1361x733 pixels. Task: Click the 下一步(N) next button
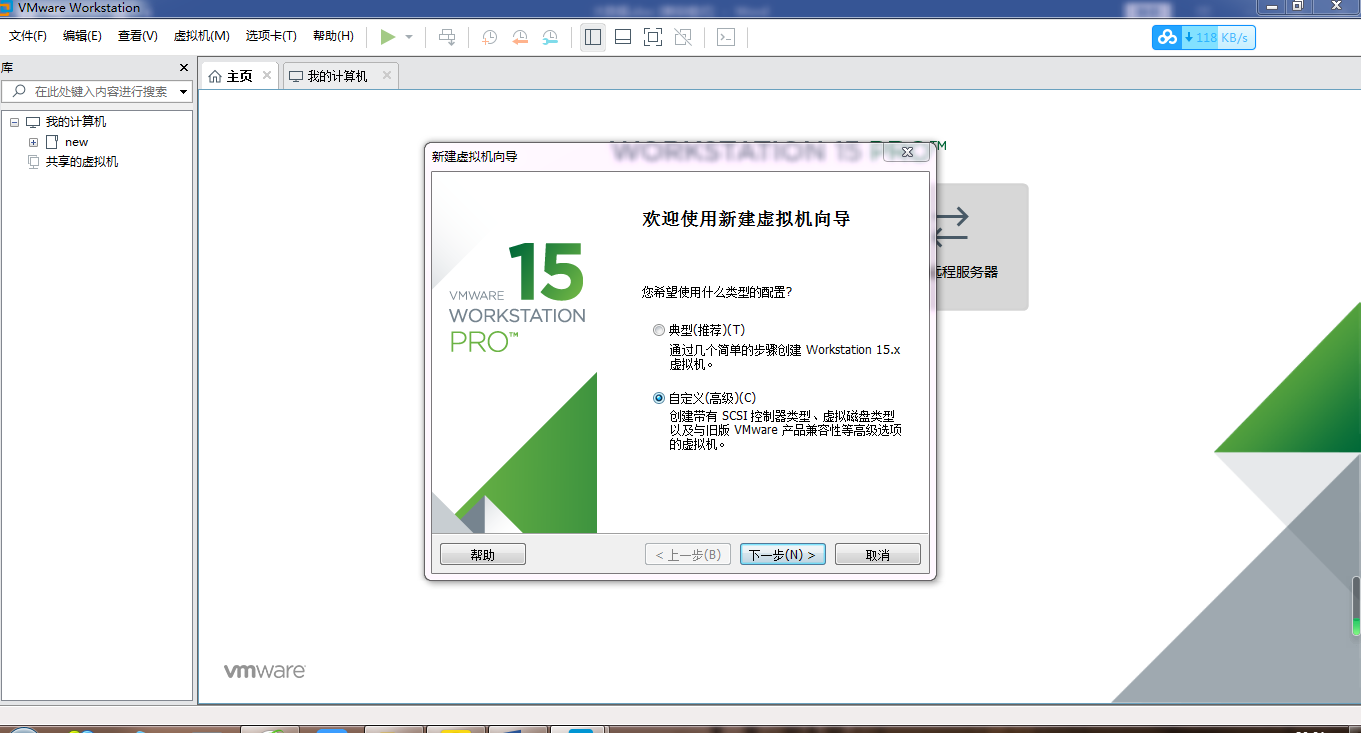[783, 555]
